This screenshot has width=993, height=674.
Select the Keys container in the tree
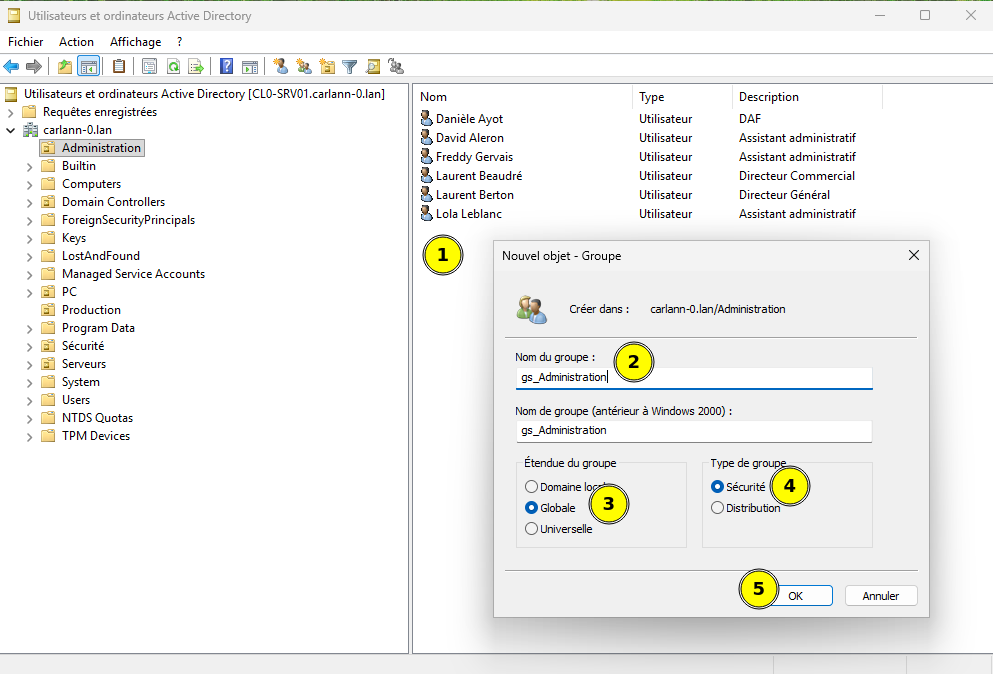(73, 238)
